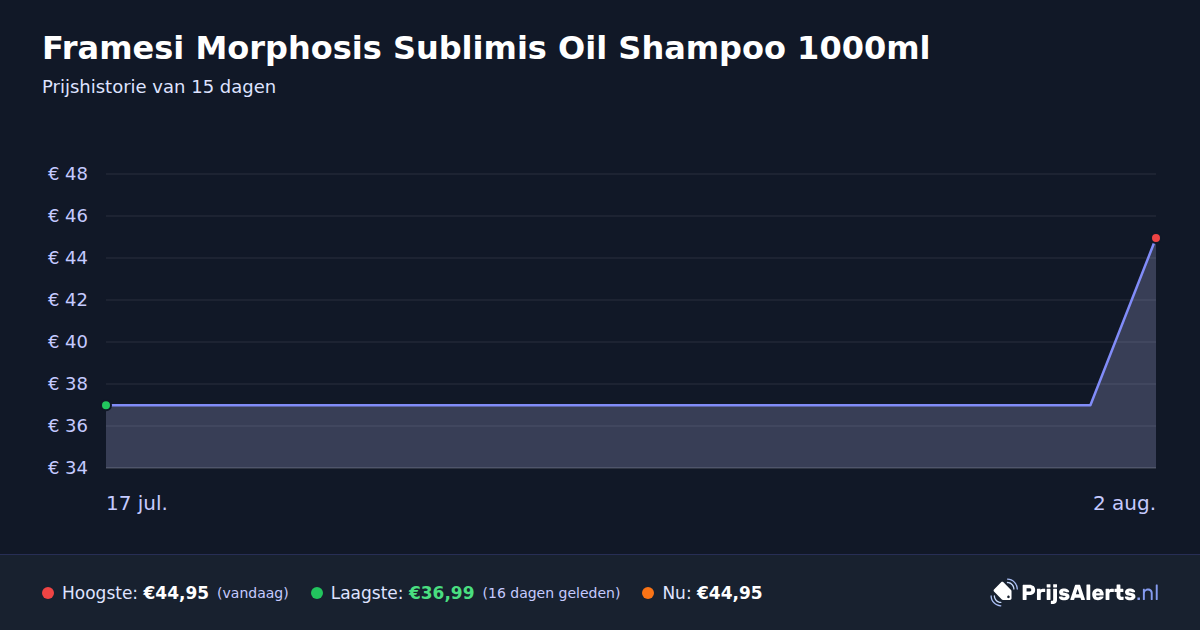This screenshot has height=630, width=1200.
Task: Click the green lowest-price dot in legend
Action: click(317, 593)
